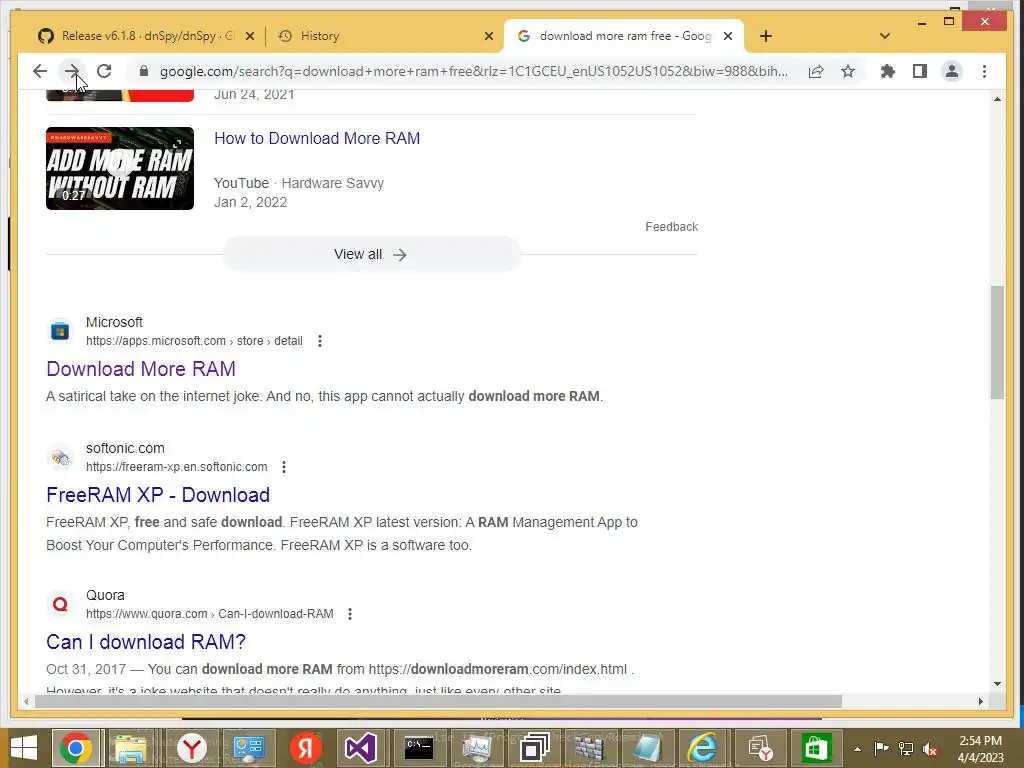Open a new tab with plus
The image size is (1024, 768).
(x=766, y=36)
